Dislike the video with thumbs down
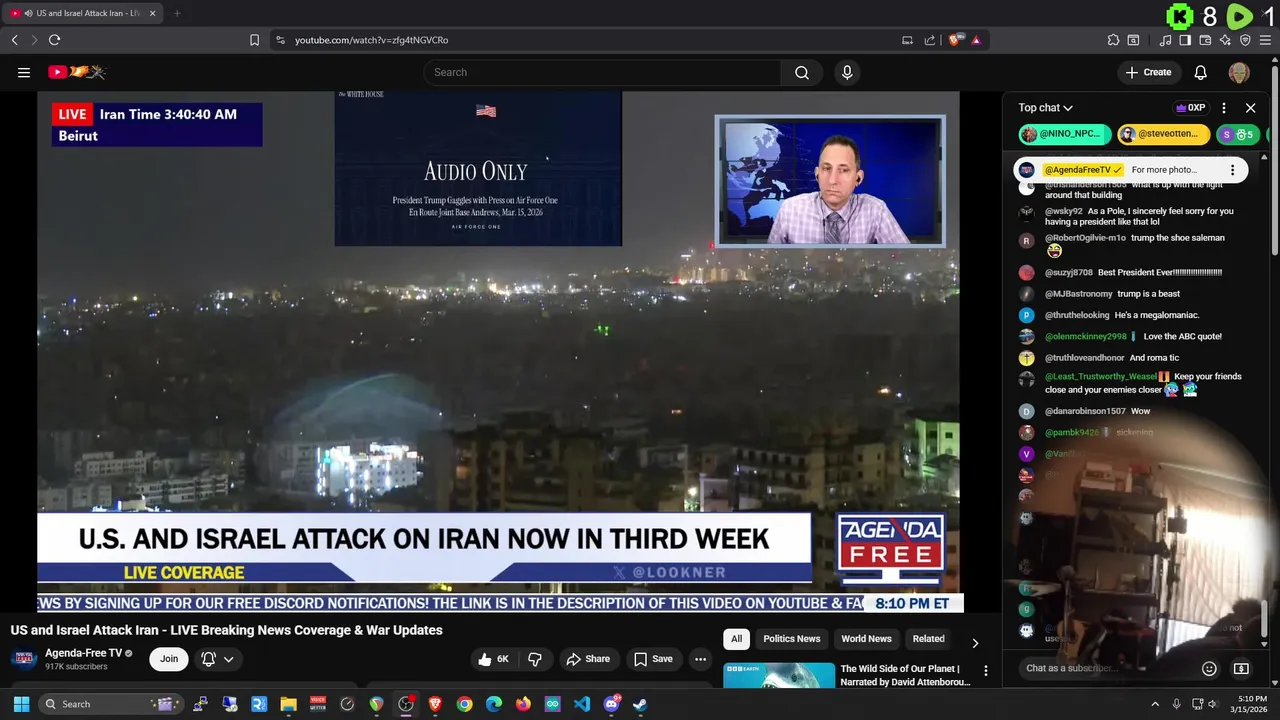The width and height of the screenshot is (1280, 720). tap(535, 659)
